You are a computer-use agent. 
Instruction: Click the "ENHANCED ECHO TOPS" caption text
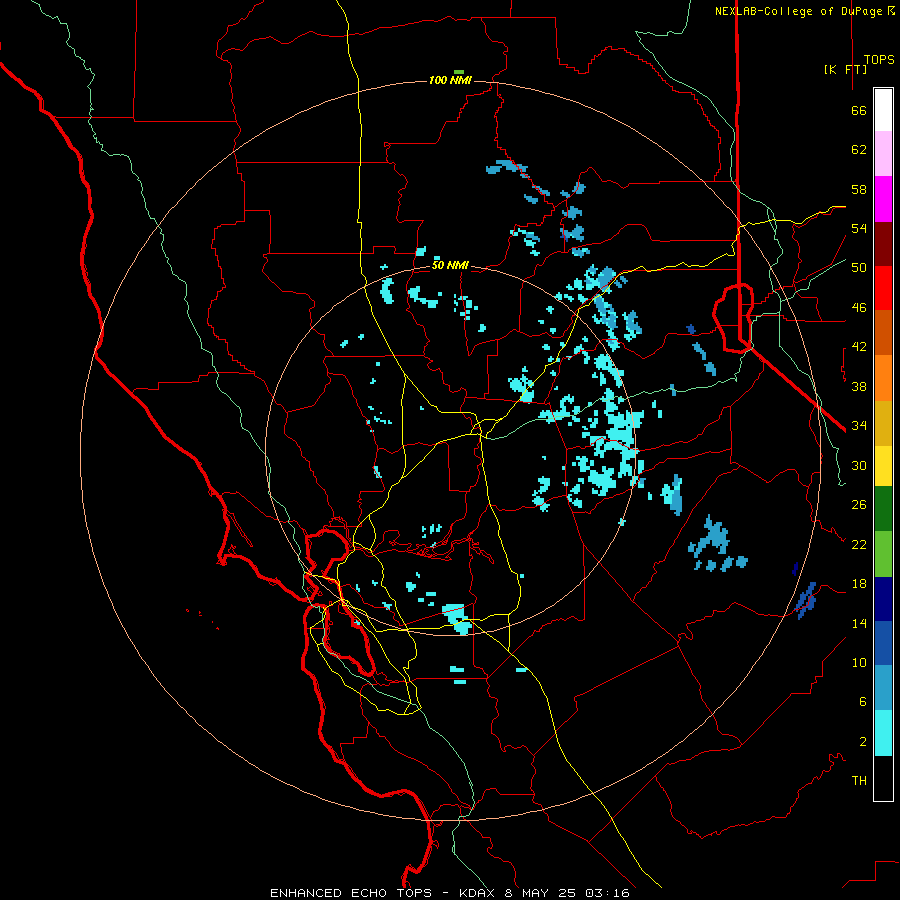[351, 893]
